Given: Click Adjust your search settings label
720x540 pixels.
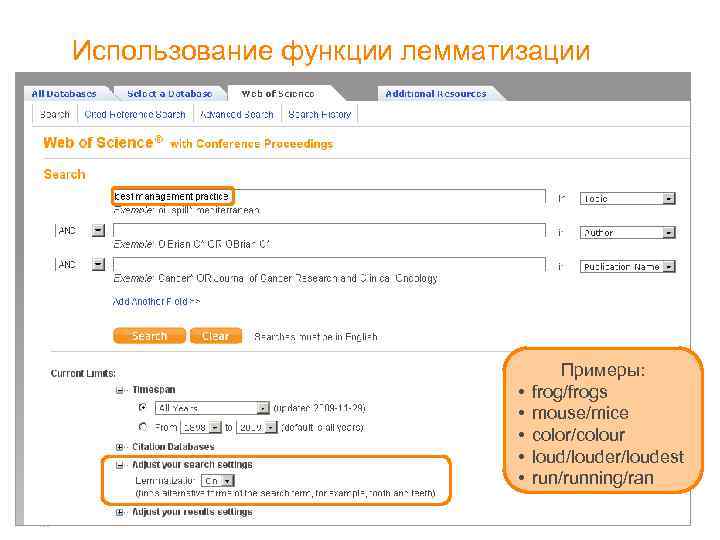Looking at the screenshot, I should tap(192, 465).
